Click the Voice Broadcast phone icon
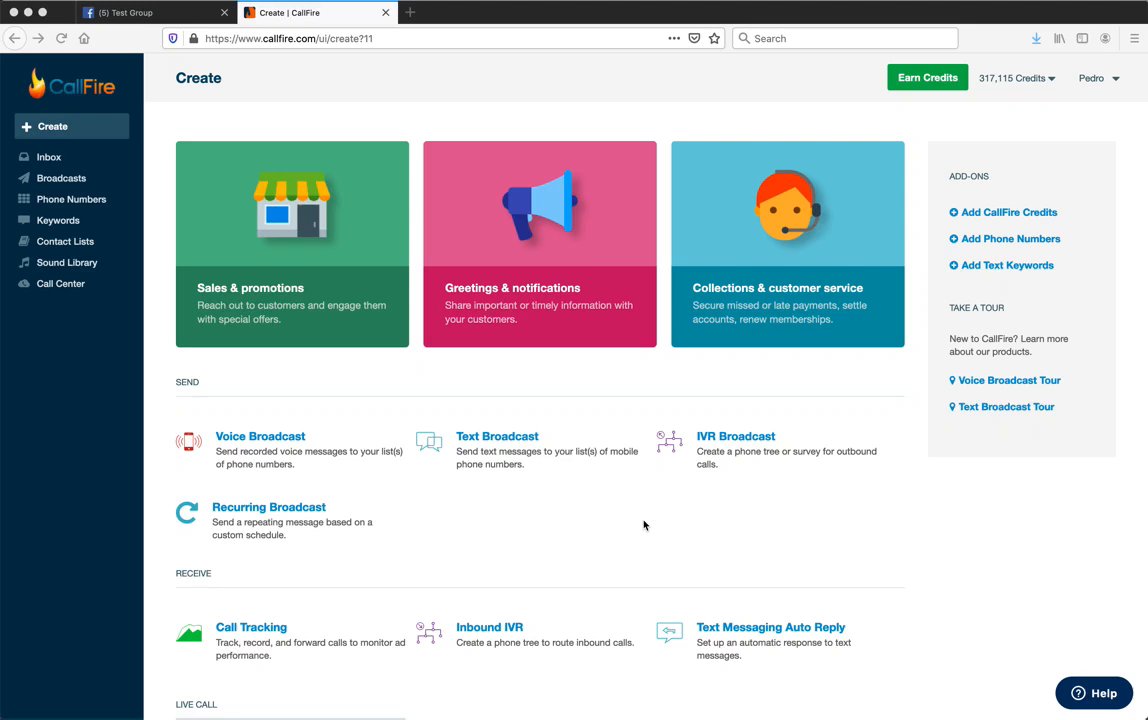 point(188,442)
